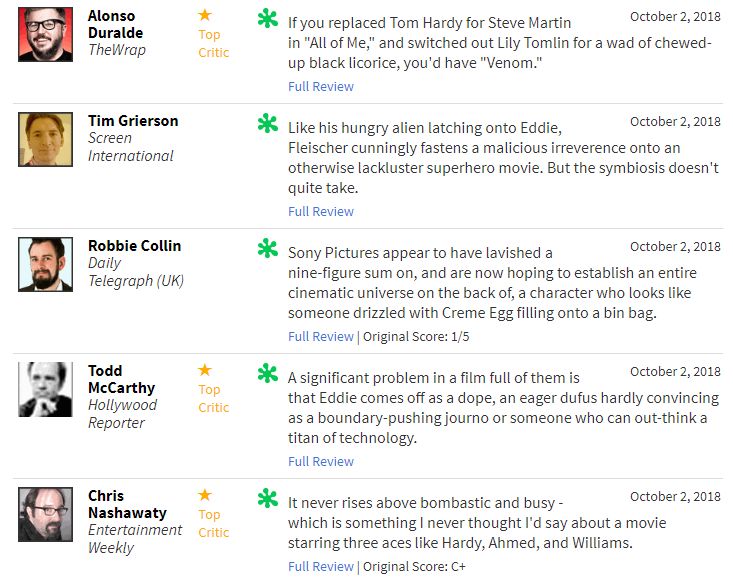Viewport: 733px width, 578px height.
Task: Click Todd McCarthy's black-and-white photo
Action: pyautogui.click(x=45, y=389)
